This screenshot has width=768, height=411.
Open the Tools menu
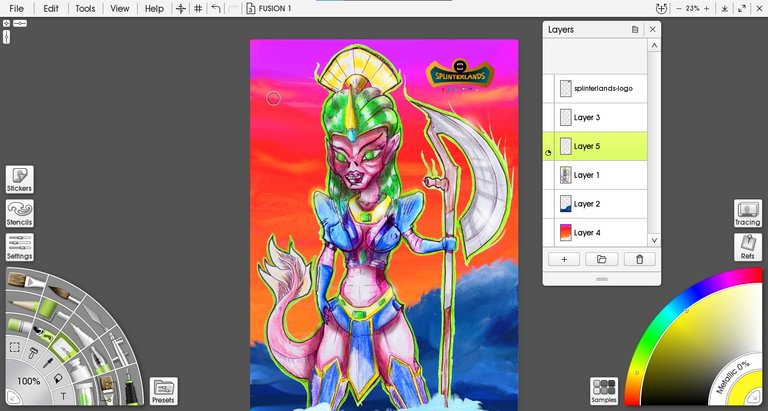85,9
